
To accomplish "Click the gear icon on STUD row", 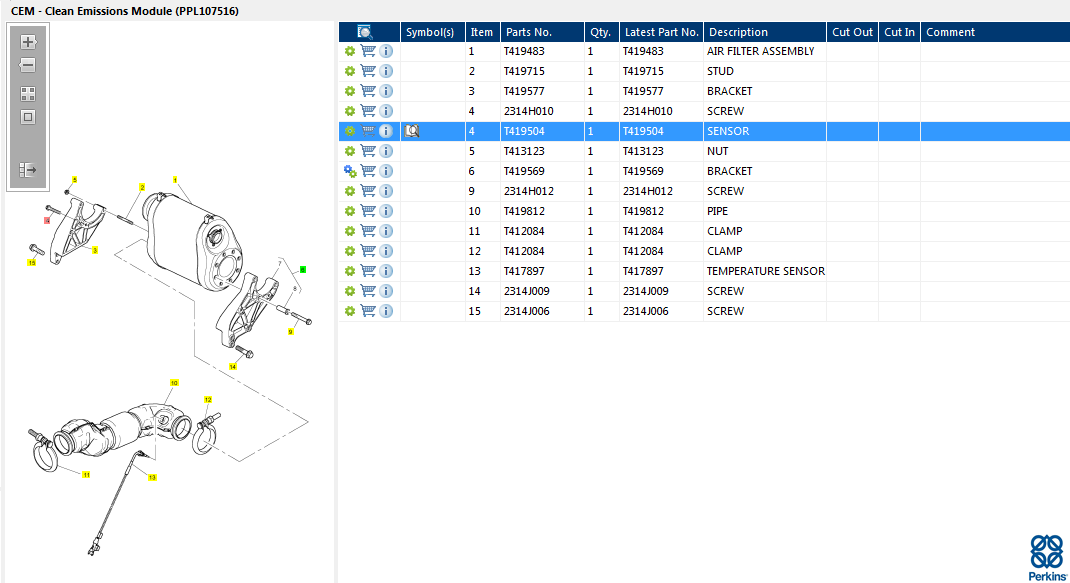I will pyautogui.click(x=350, y=71).
